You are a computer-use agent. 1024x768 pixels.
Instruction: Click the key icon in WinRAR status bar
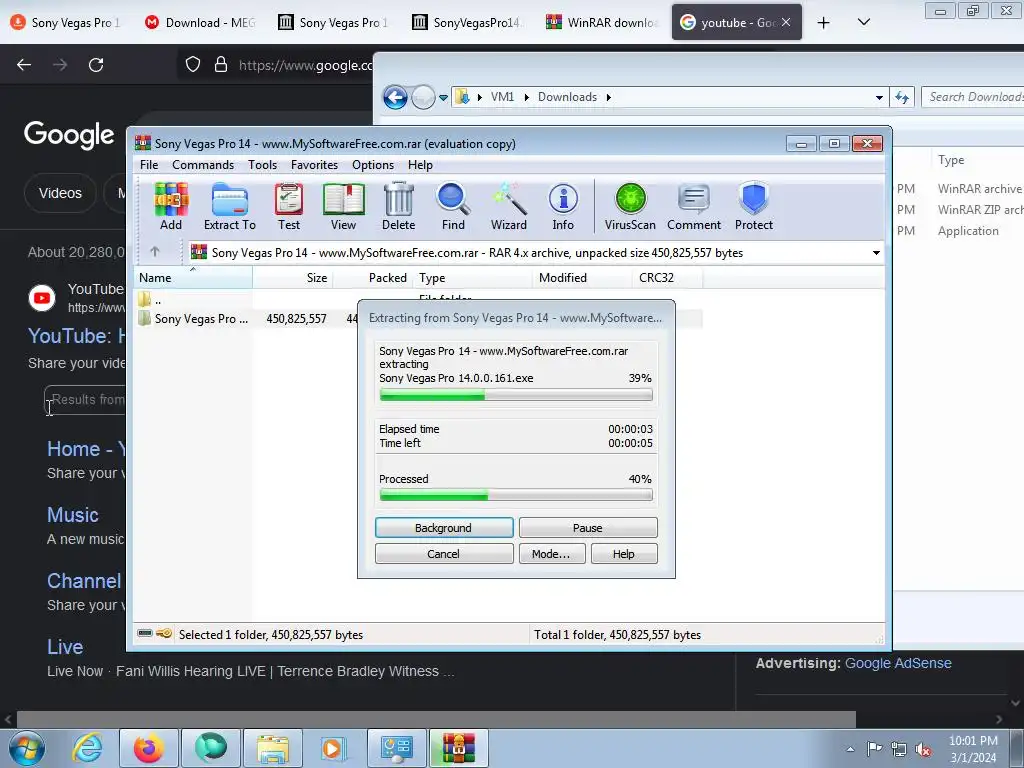(164, 633)
